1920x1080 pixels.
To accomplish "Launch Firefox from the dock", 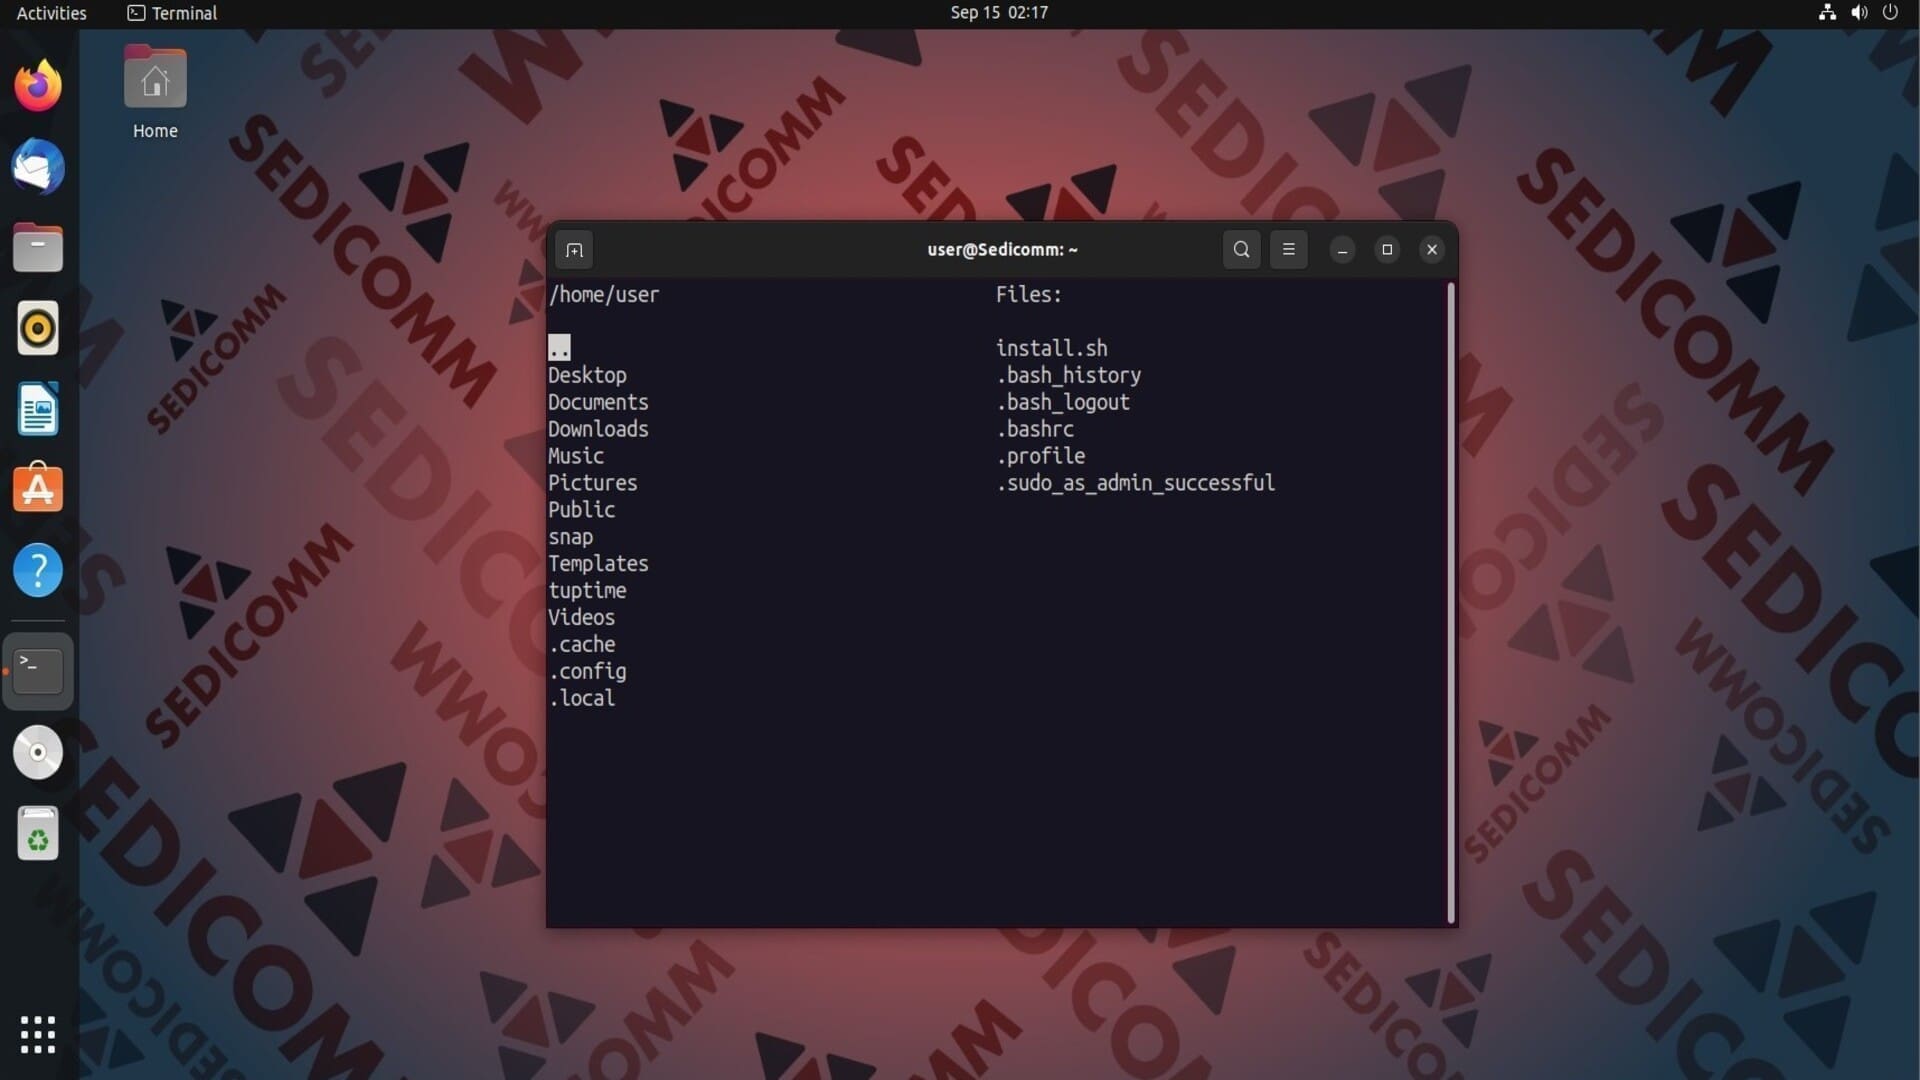I will (x=38, y=86).
